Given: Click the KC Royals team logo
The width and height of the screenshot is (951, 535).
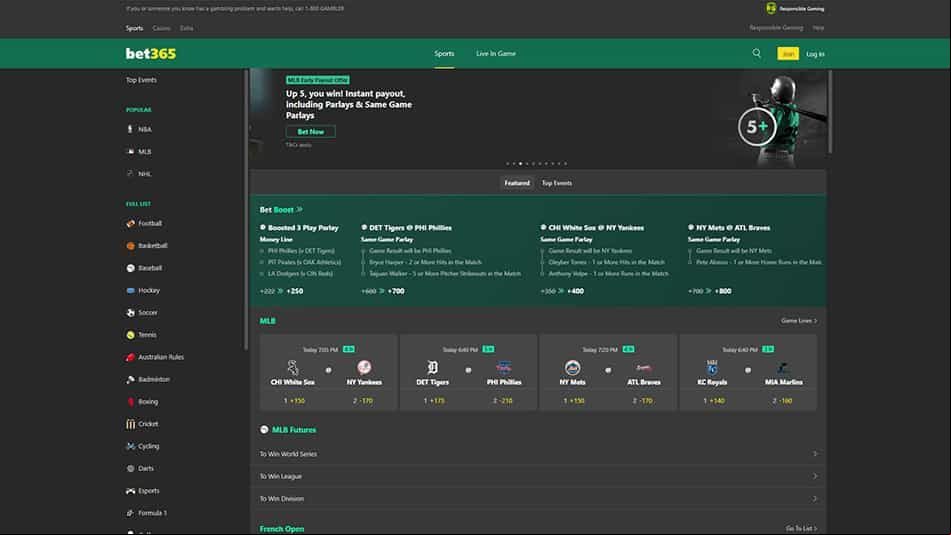Looking at the screenshot, I should click(x=712, y=367).
